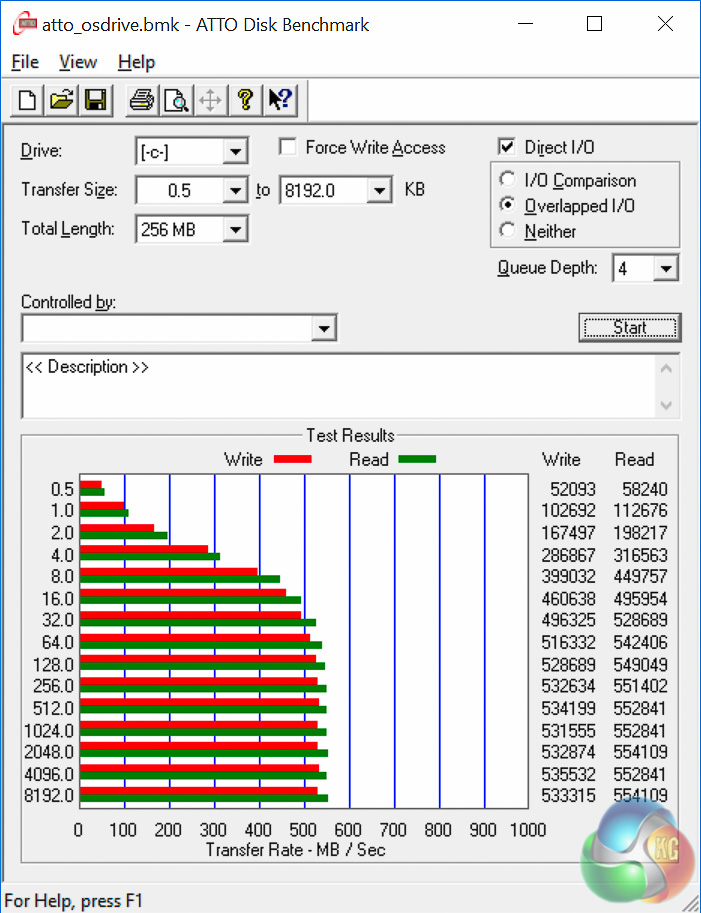The width and height of the screenshot is (701, 913).
Task: Expand Transfer Size maximum 8192.0 dropdown
Action: tap(379, 190)
